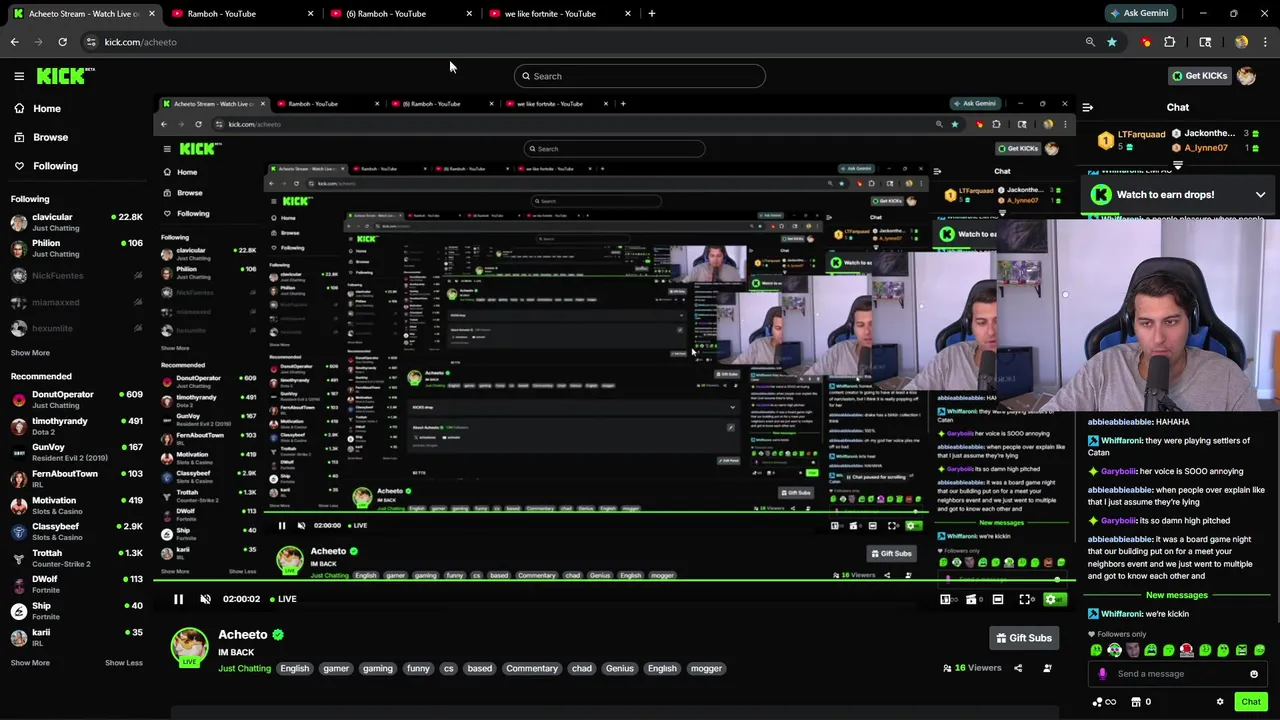This screenshot has width=1280, height=720.
Task: Jump to the LIVE indicator in player
Action: pyautogui.click(x=284, y=599)
